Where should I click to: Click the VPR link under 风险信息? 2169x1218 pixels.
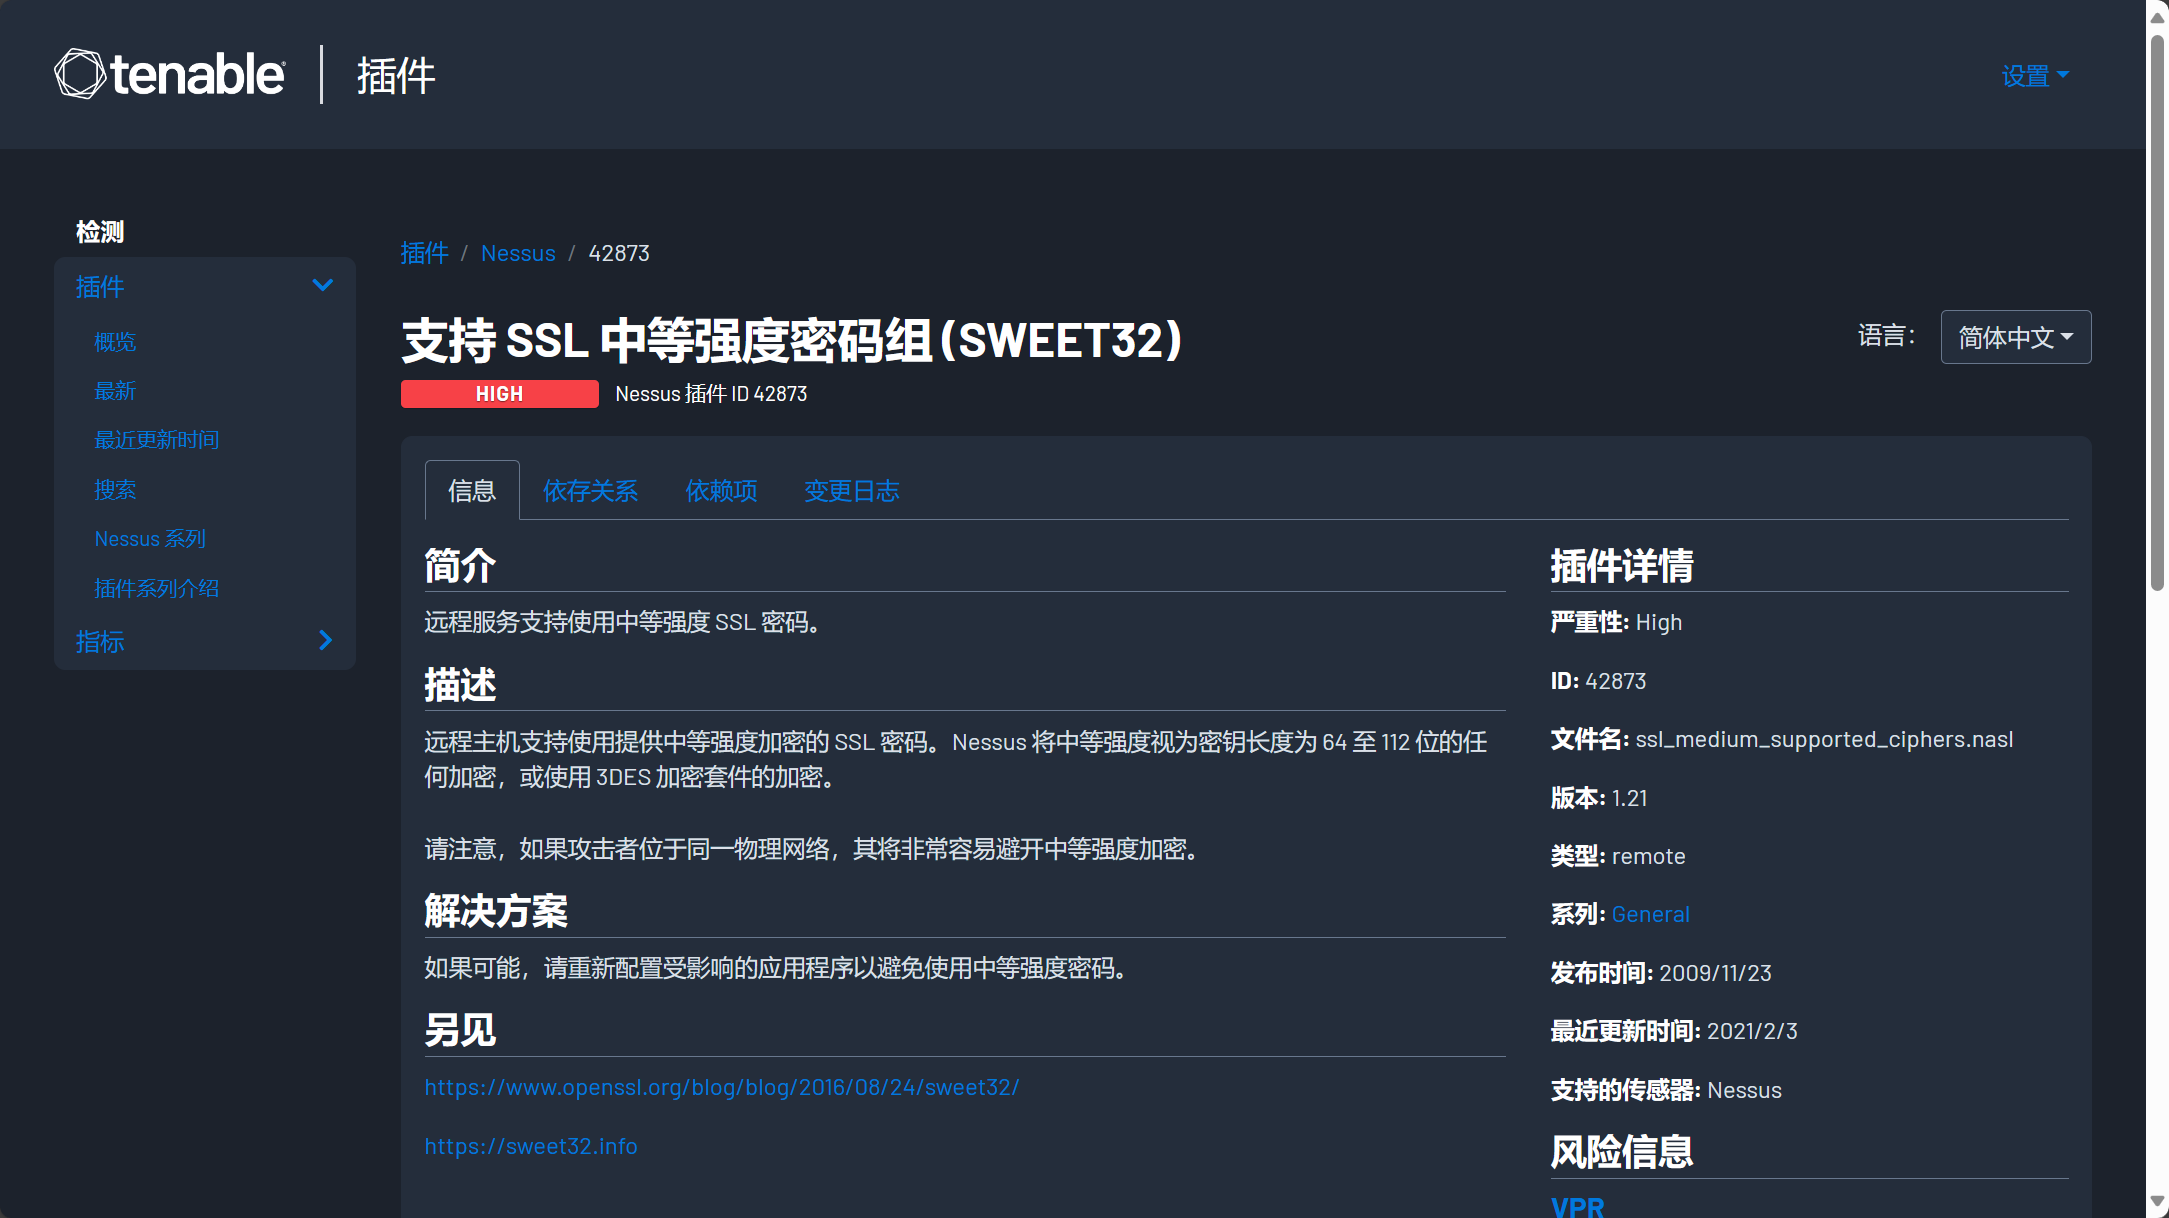[x=1577, y=1206]
